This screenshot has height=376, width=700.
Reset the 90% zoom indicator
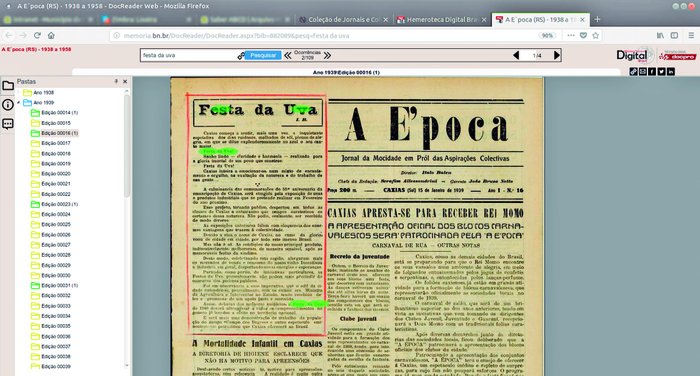coord(547,36)
